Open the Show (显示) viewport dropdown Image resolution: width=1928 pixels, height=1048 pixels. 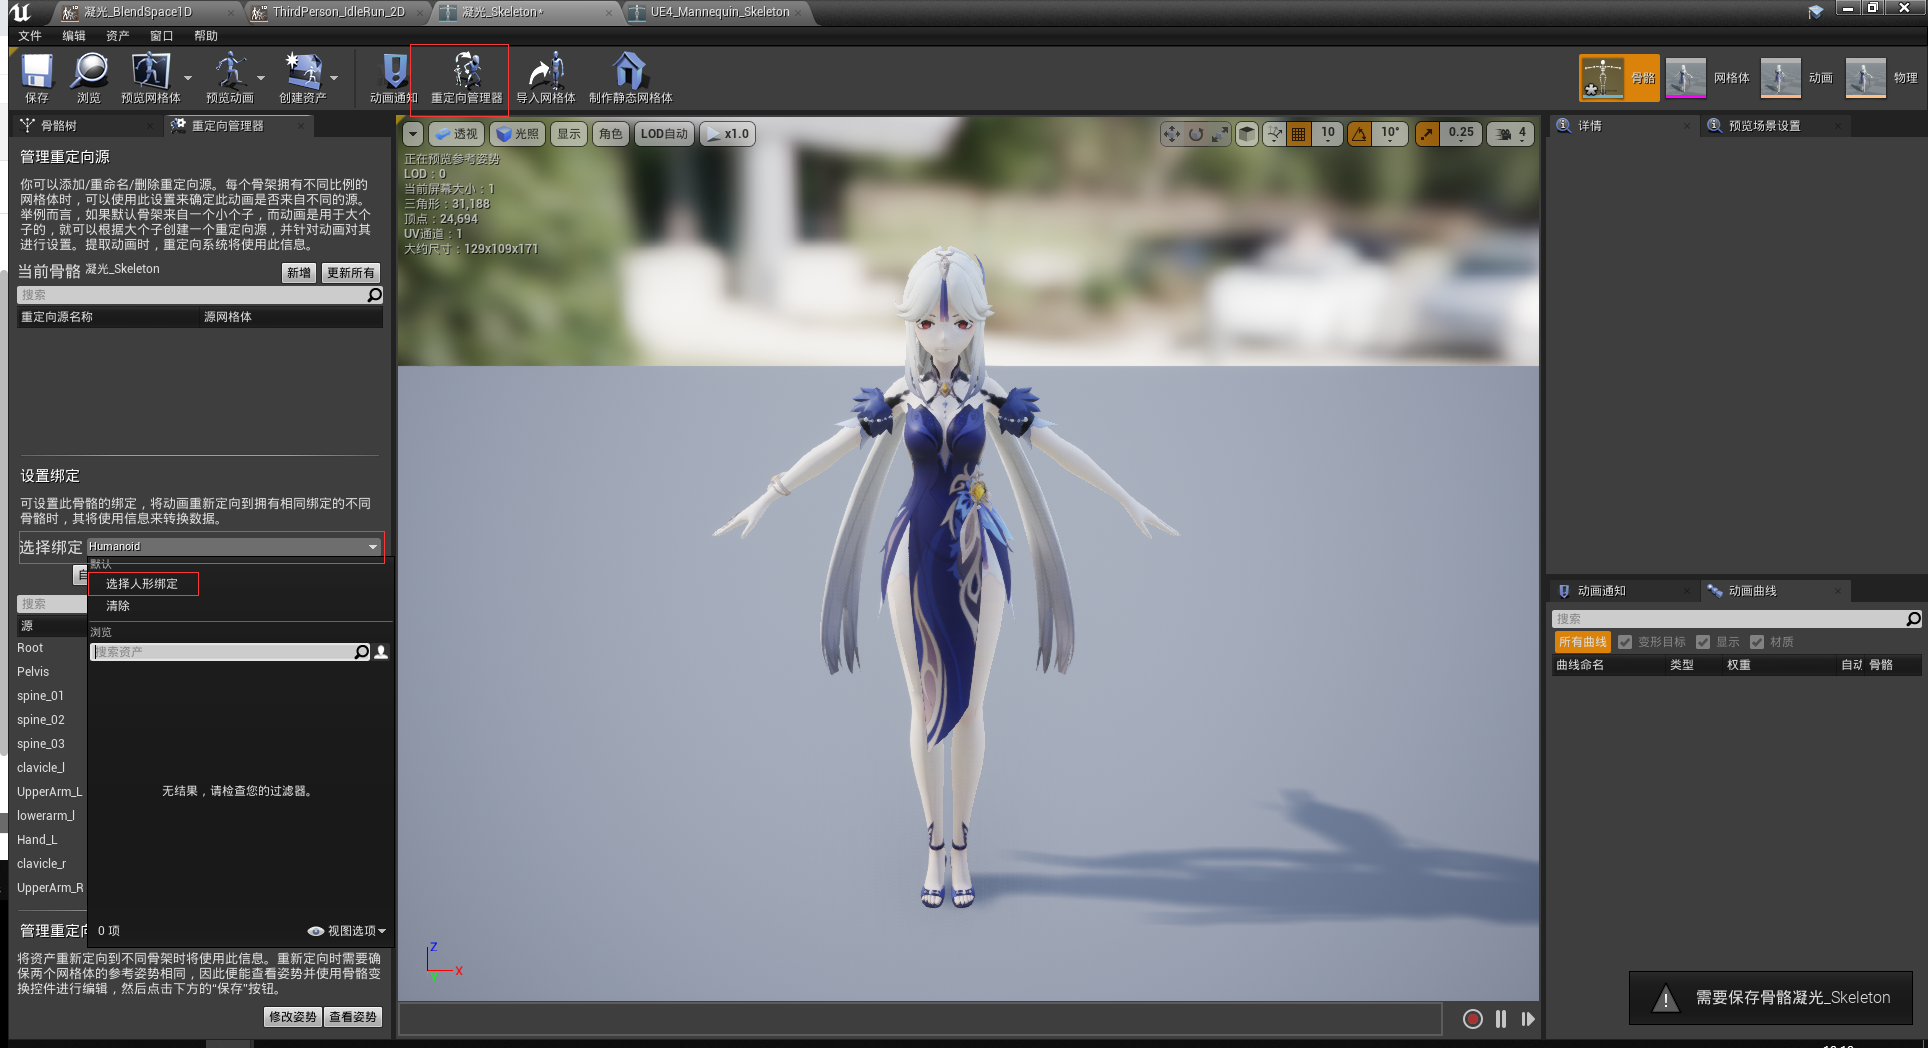tap(569, 134)
